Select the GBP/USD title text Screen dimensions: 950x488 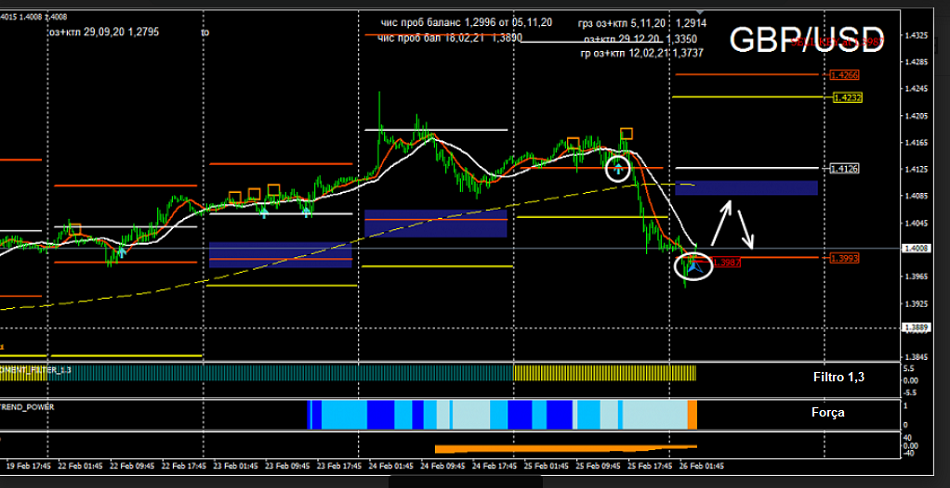click(x=805, y=40)
